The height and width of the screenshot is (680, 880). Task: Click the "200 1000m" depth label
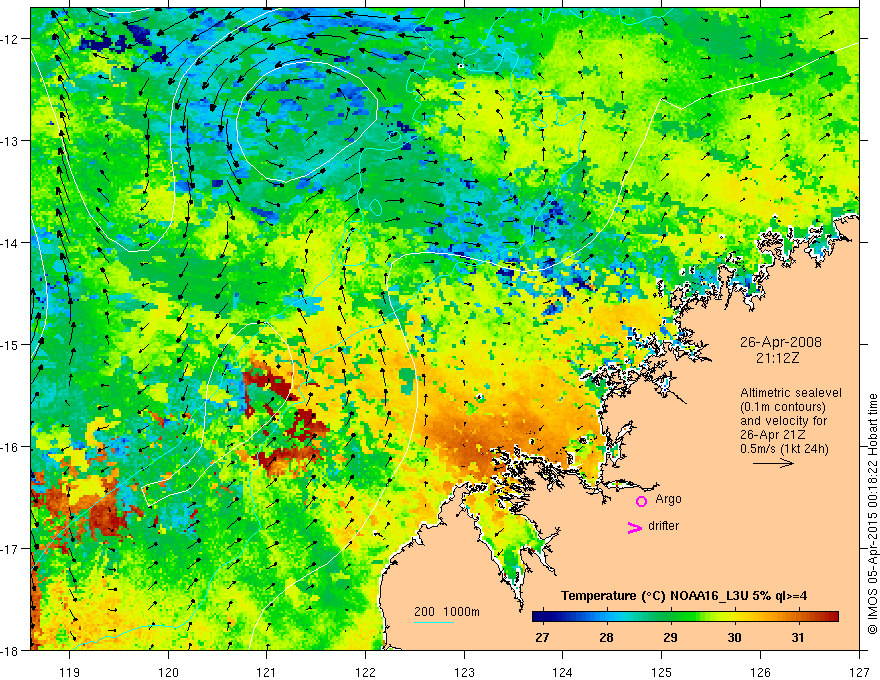pos(447,612)
